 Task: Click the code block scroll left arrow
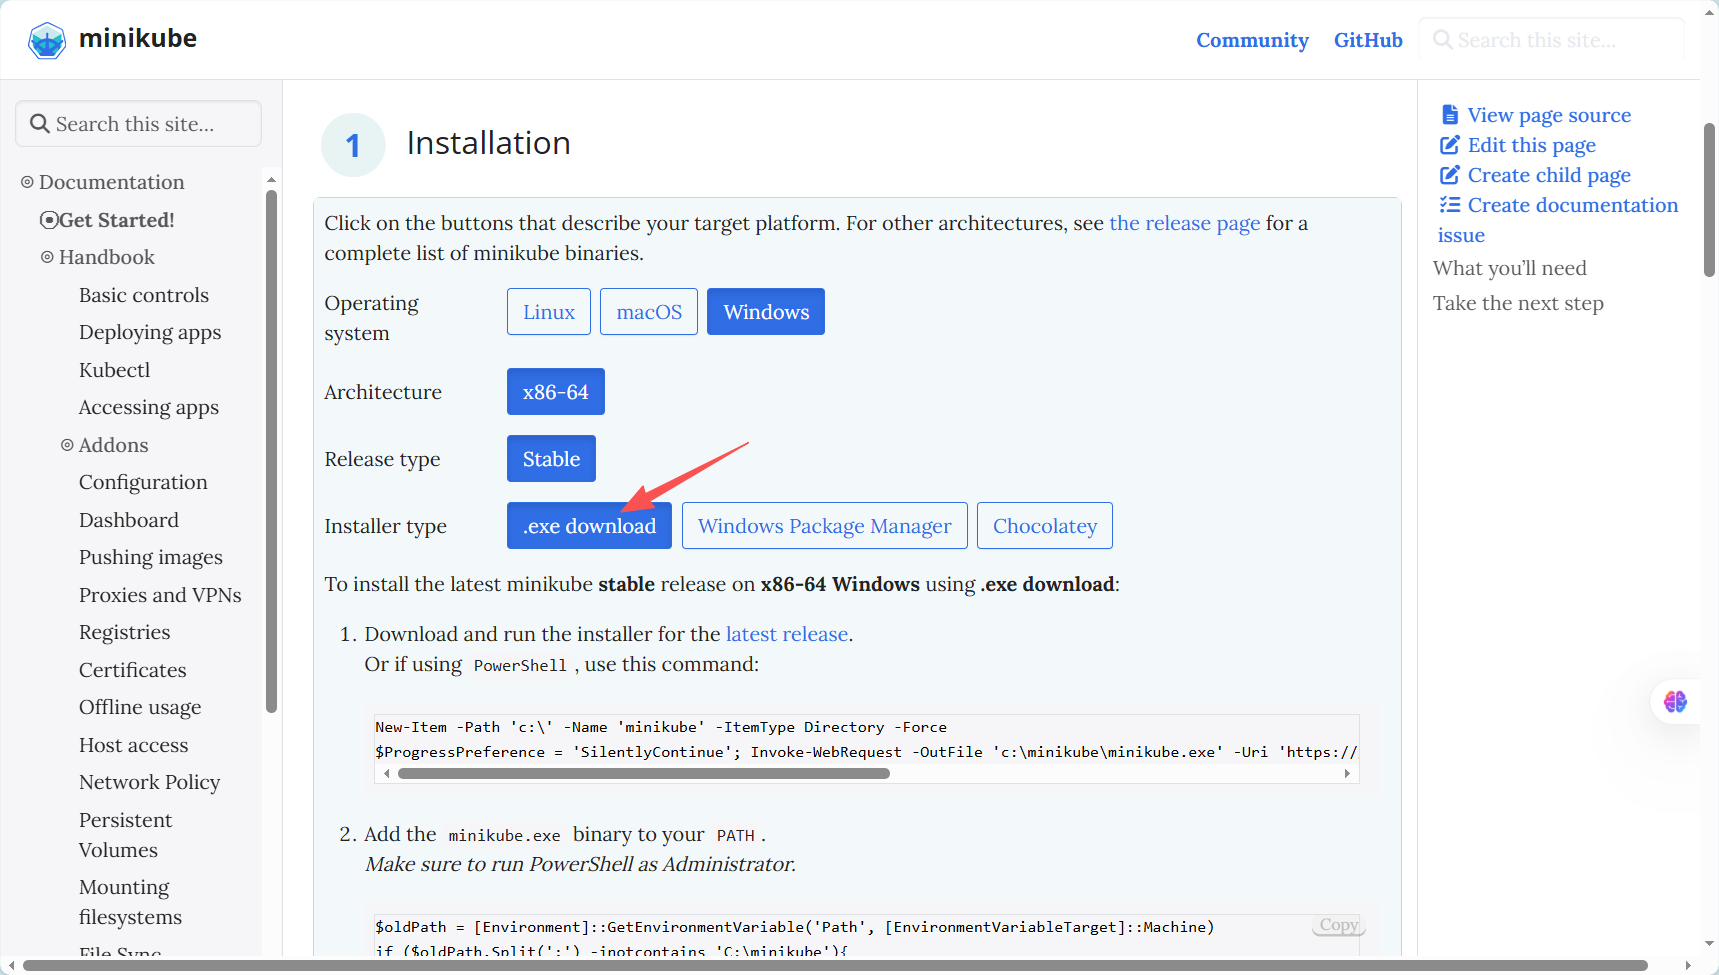[x=387, y=773]
